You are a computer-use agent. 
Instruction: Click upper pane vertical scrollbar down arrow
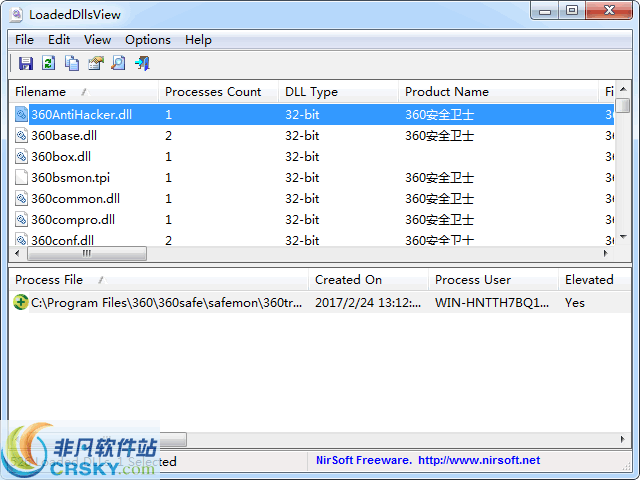pos(623,237)
